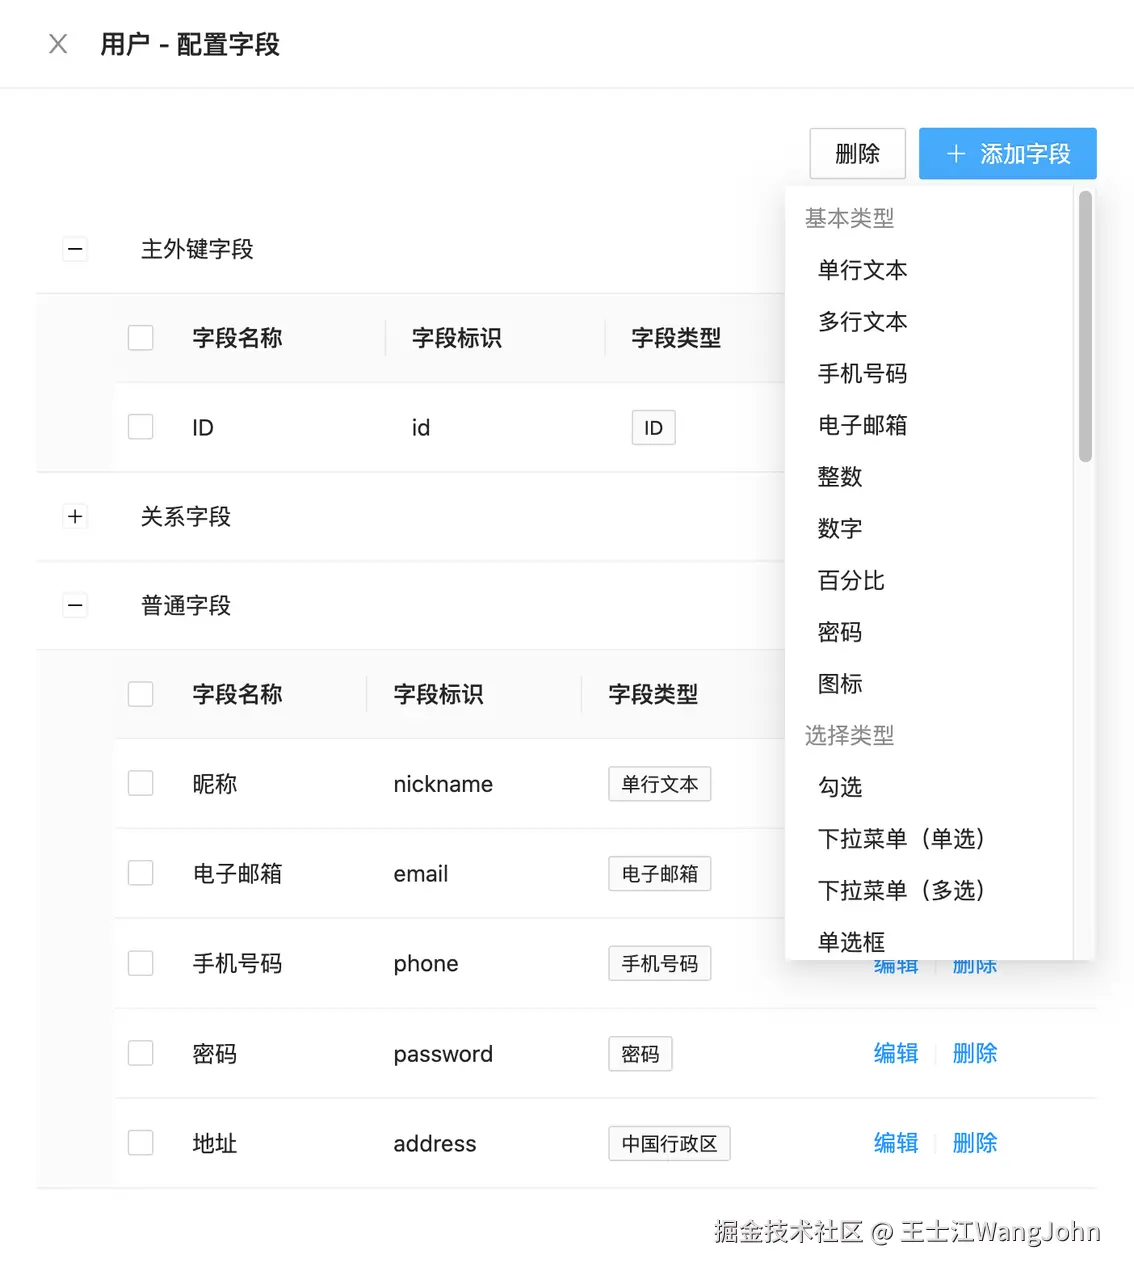Viewport: 1134px width, 1280px height.
Task: Click the 删除 button at the top
Action: 857,153
